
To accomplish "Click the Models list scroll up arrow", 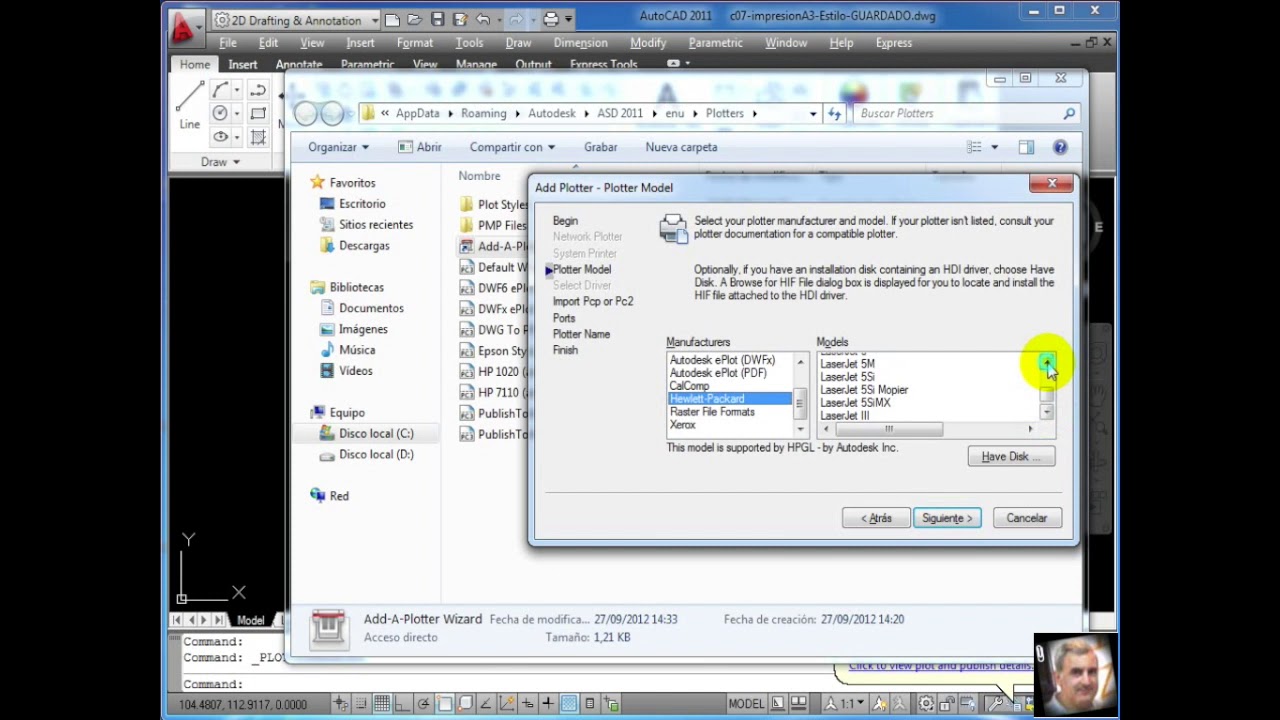I will tap(1046, 361).
